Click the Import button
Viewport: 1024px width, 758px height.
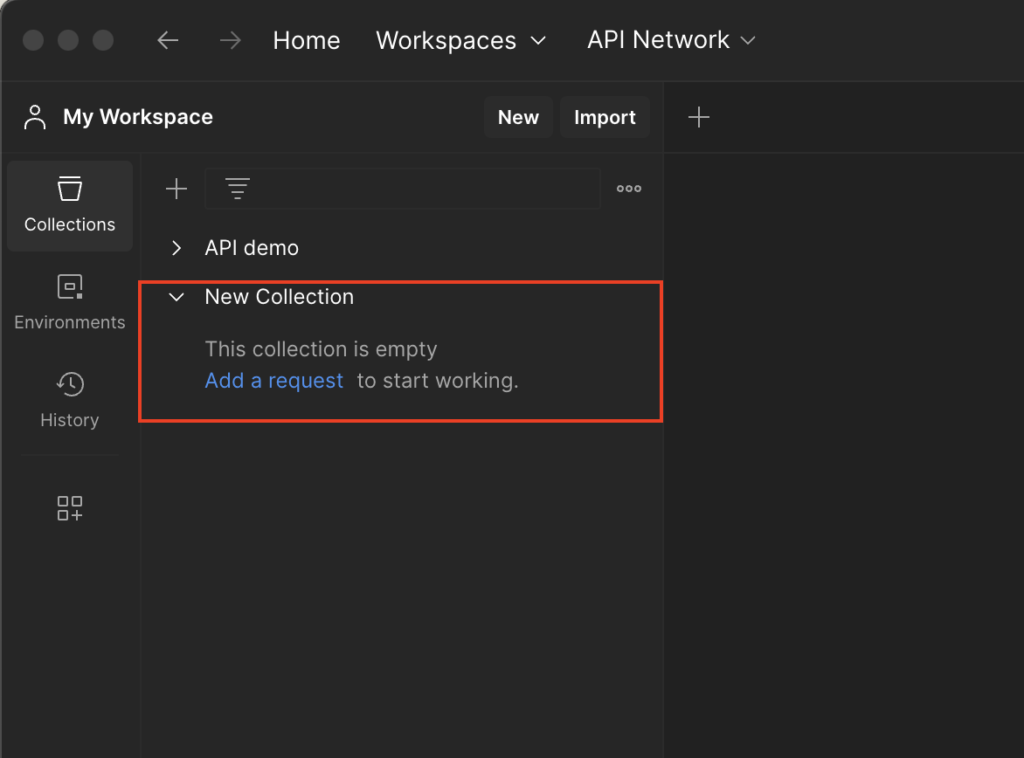click(x=605, y=118)
